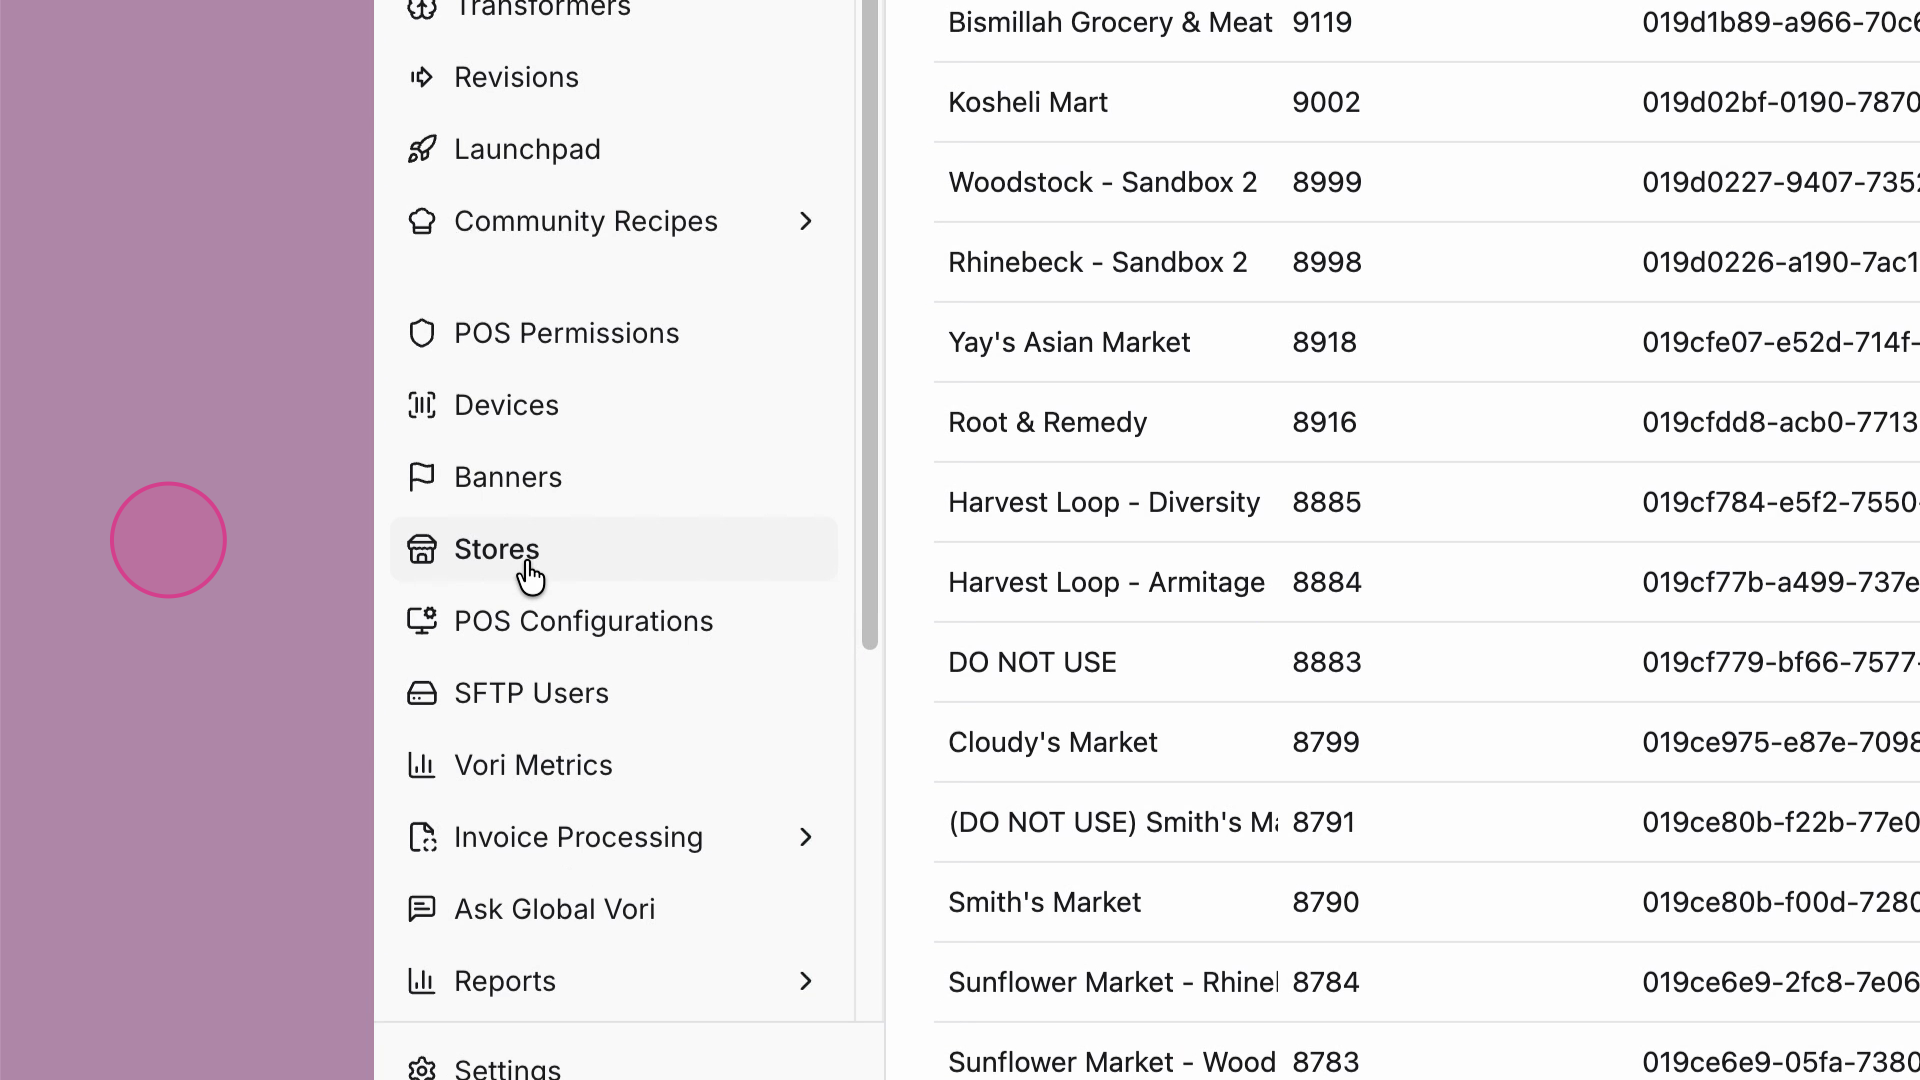Click the Banners flag icon
This screenshot has height=1080, width=1920.
pyautogui.click(x=421, y=477)
